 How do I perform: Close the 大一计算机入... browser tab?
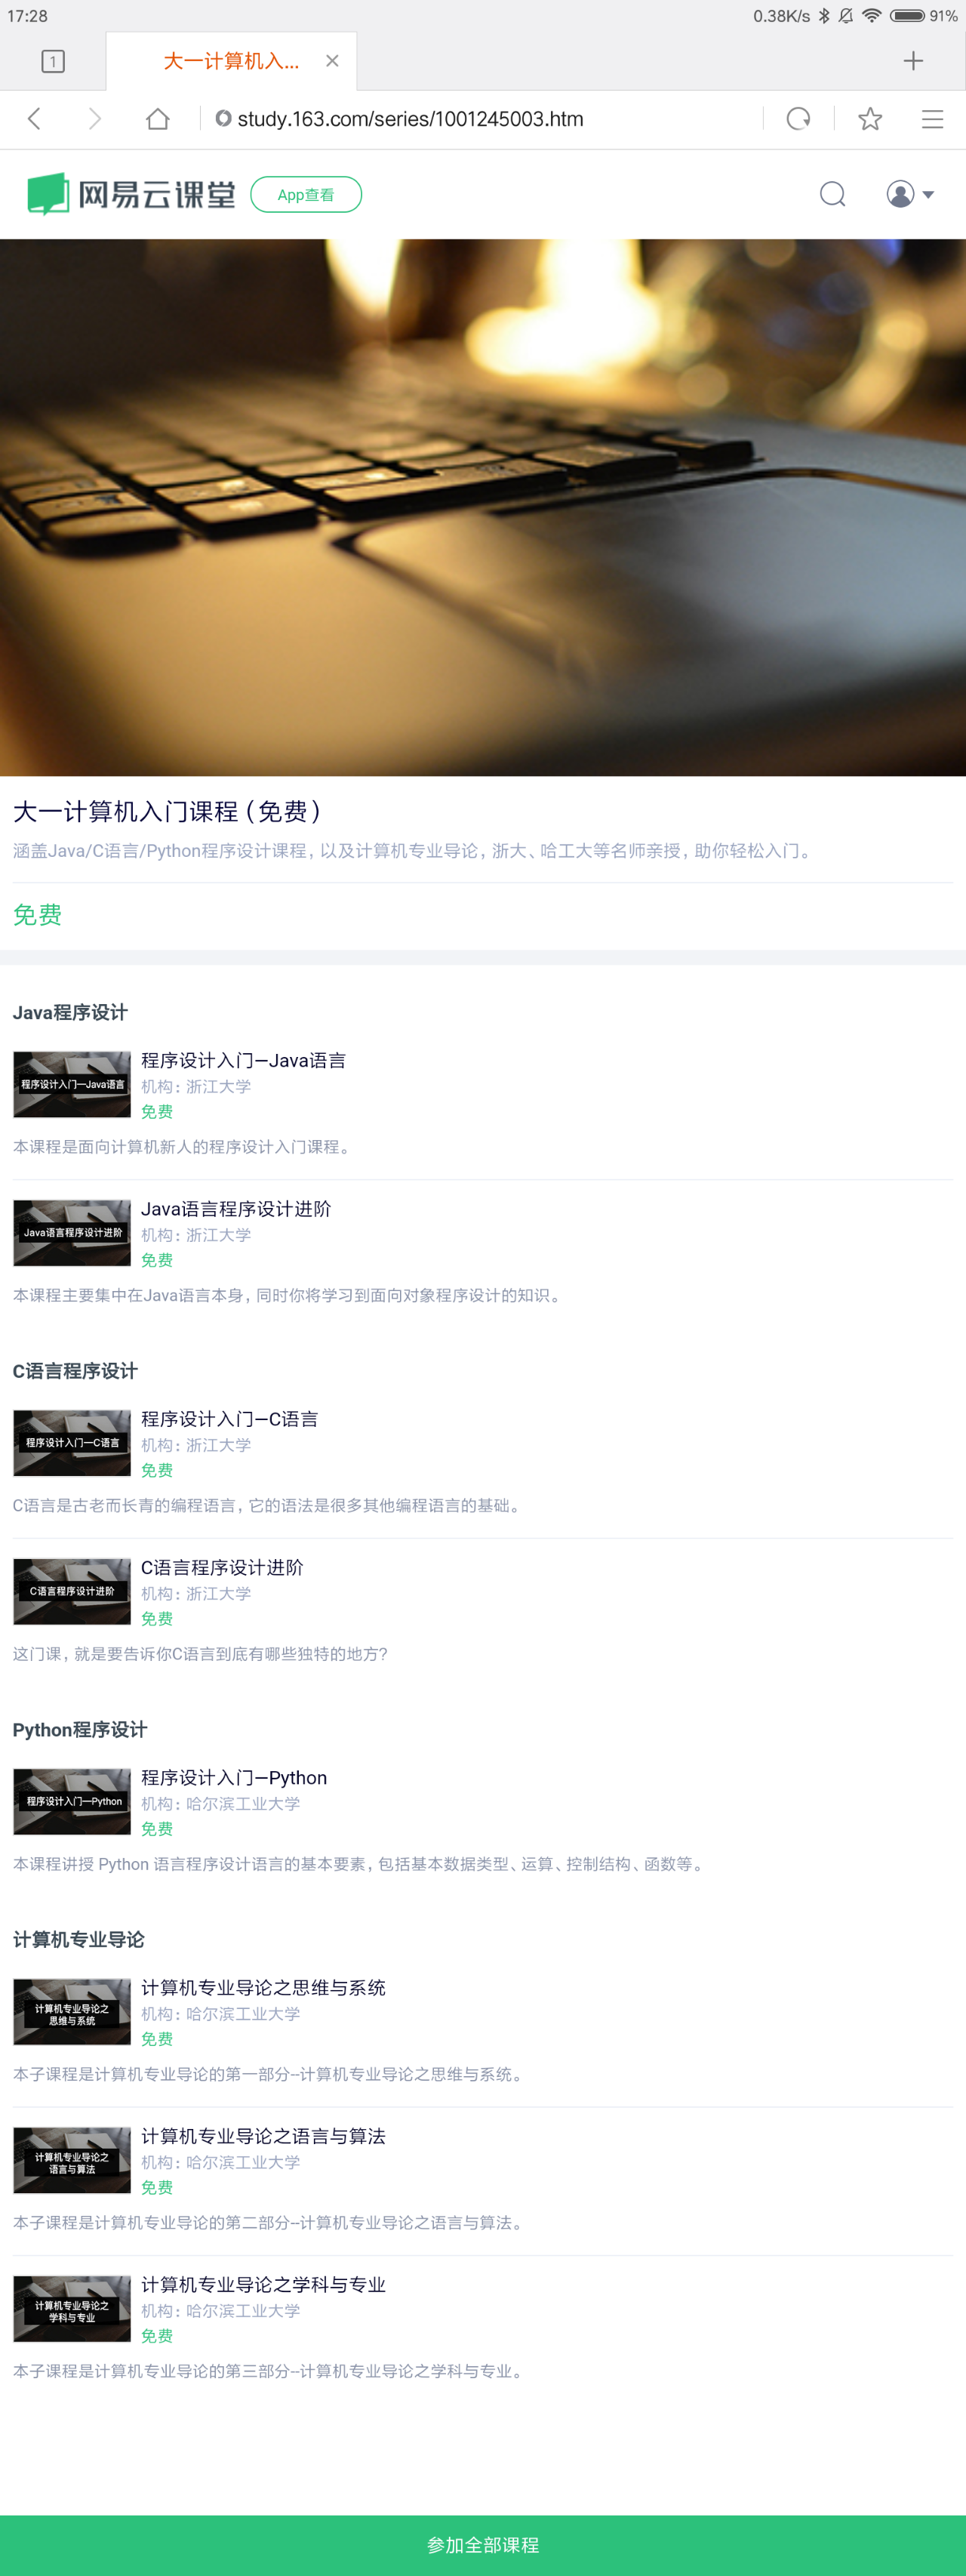[x=332, y=61]
